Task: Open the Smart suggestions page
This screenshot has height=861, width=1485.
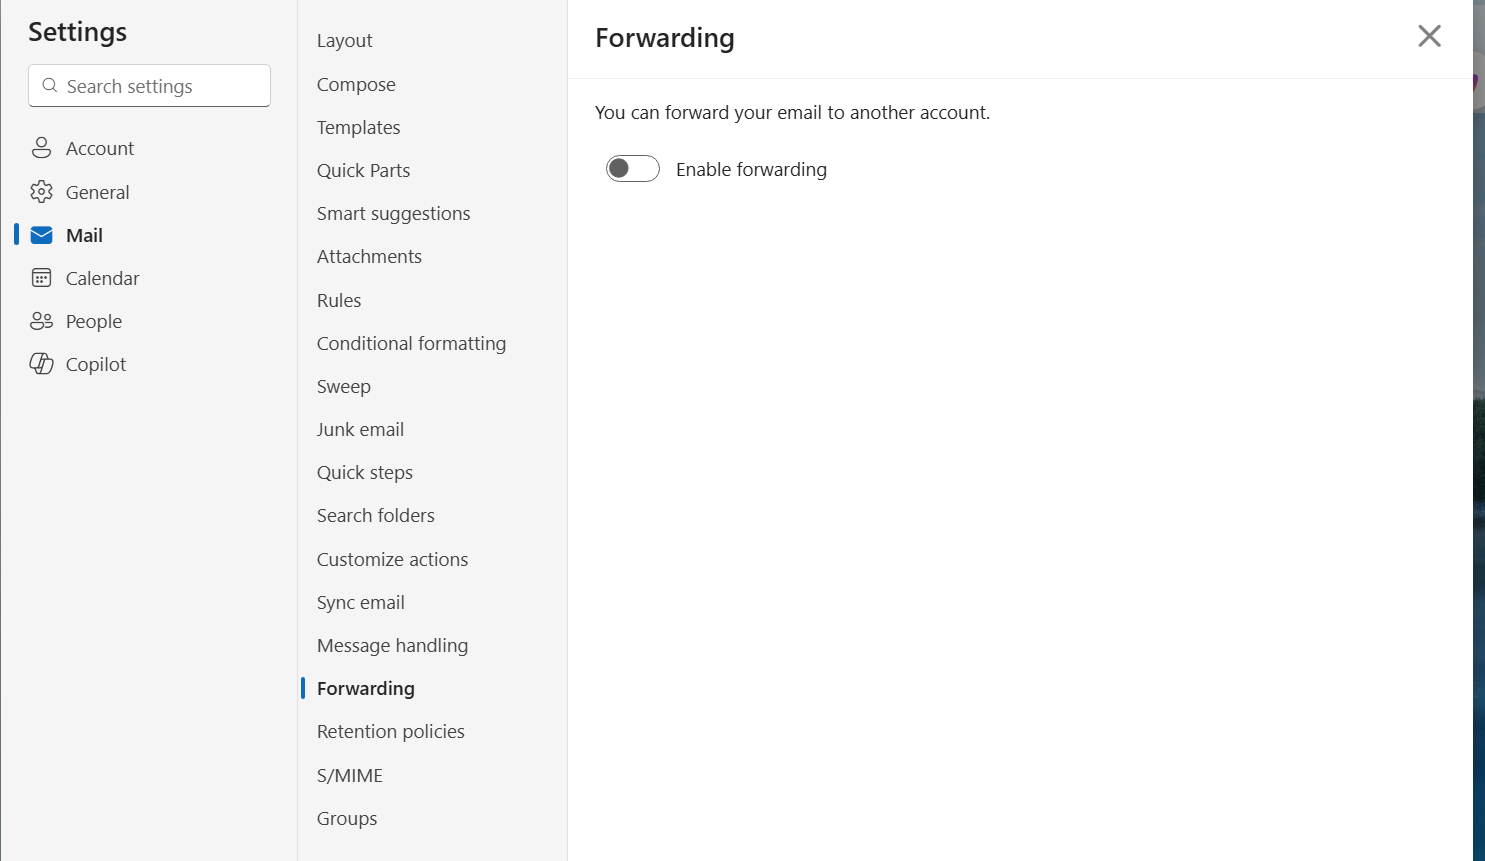Action: tap(393, 213)
